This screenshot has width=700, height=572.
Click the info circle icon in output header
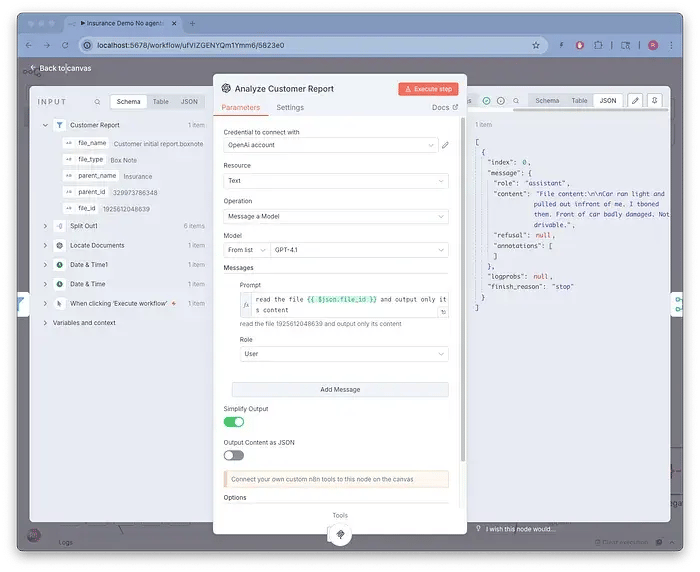pos(501,101)
